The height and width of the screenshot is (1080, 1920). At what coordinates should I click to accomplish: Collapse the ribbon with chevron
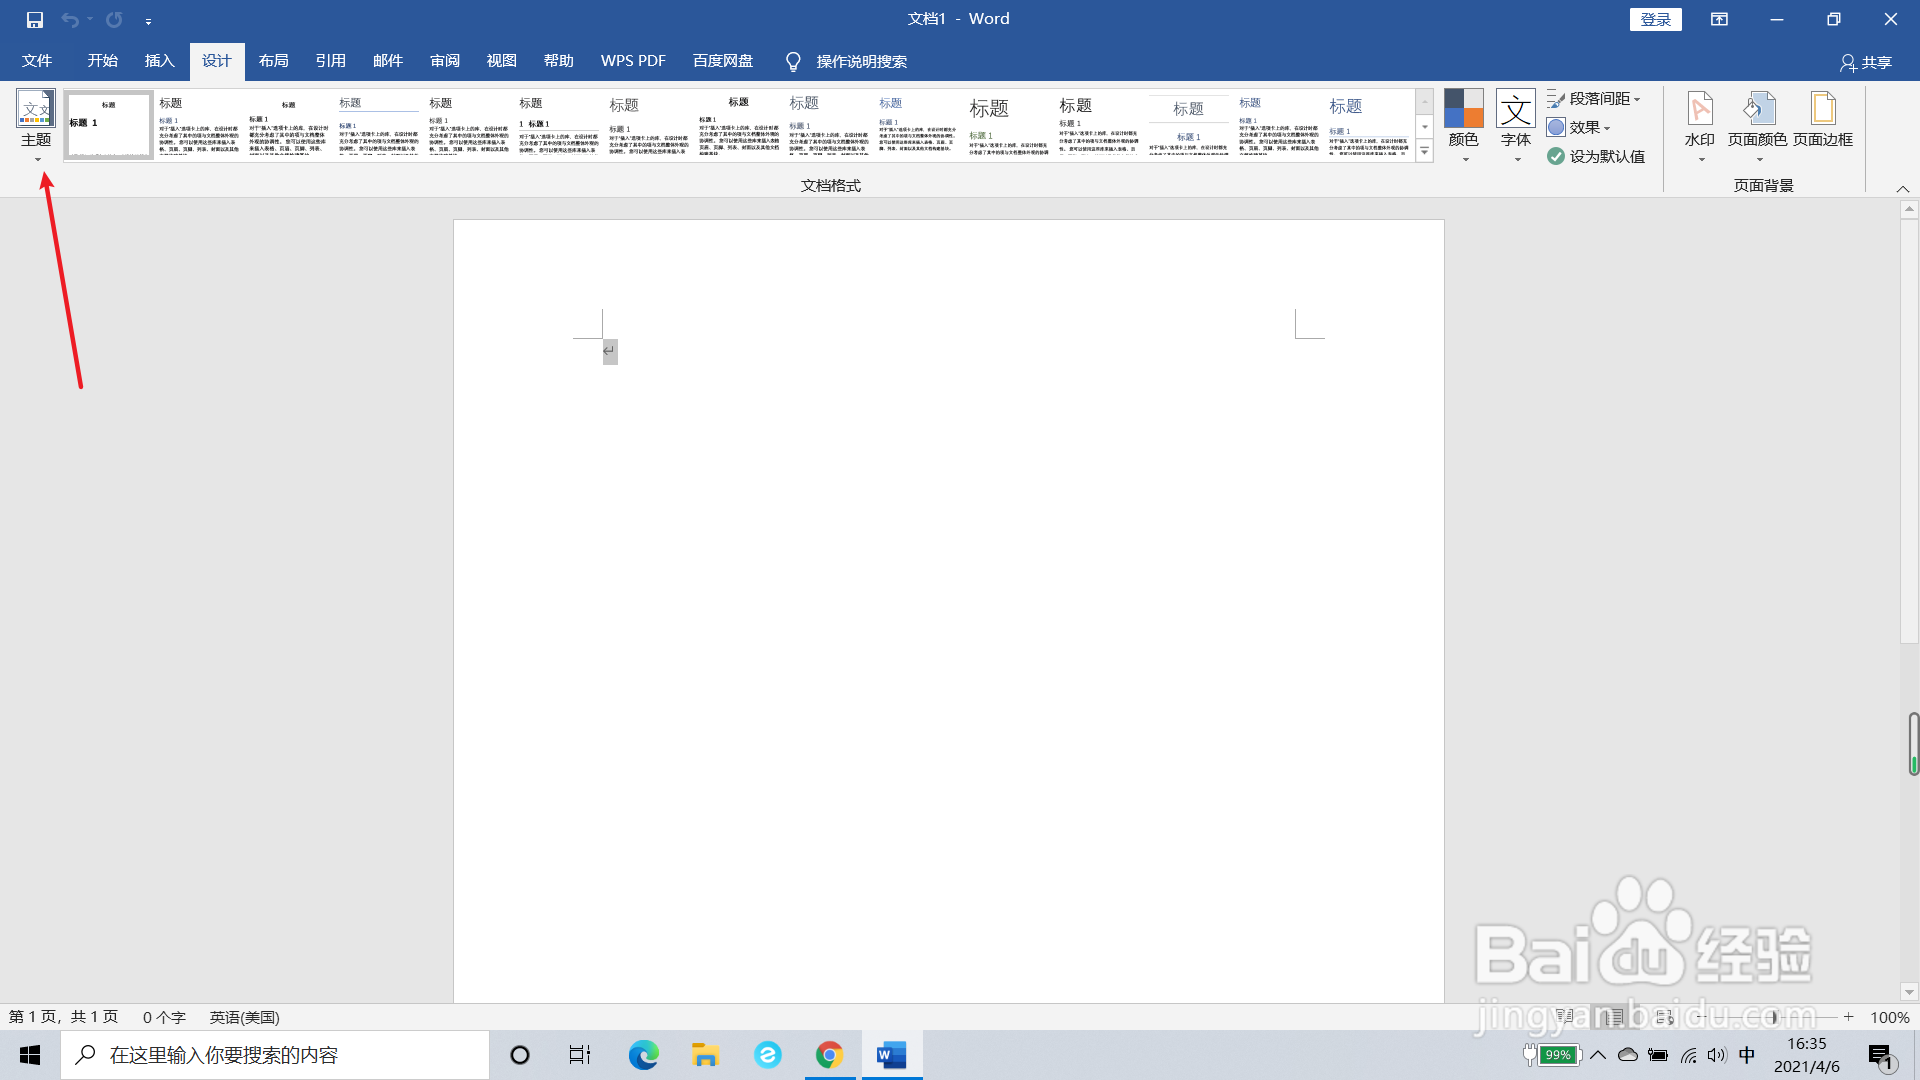point(1903,189)
